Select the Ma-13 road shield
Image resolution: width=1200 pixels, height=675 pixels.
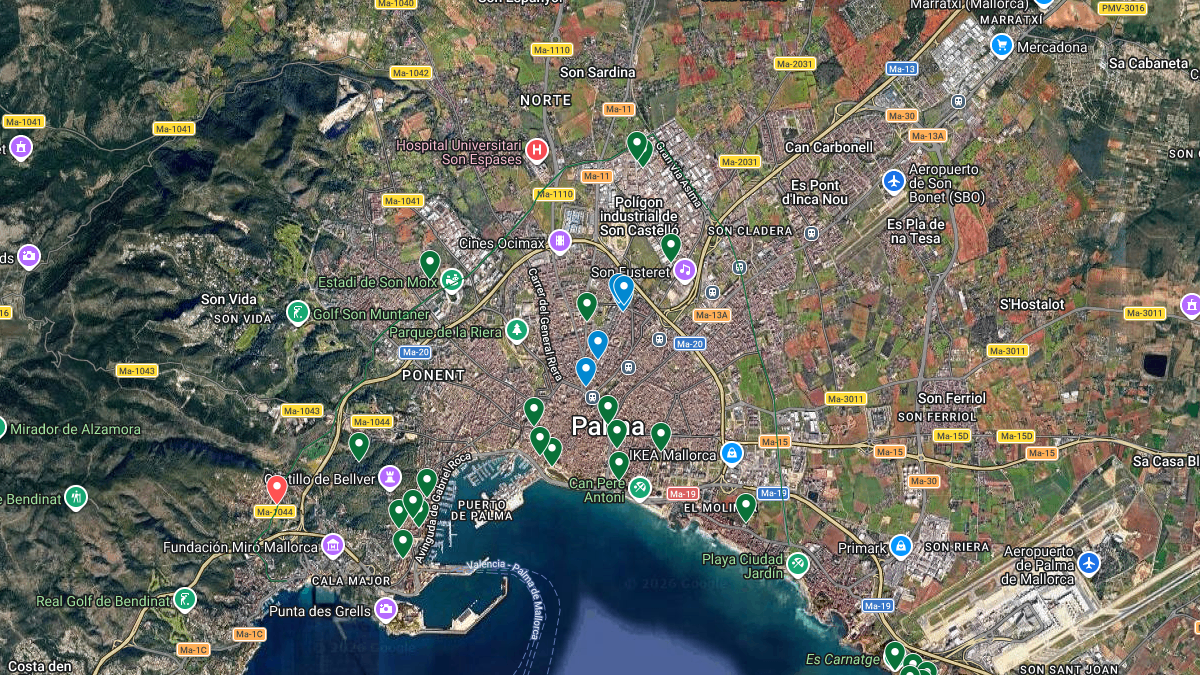[x=902, y=69]
